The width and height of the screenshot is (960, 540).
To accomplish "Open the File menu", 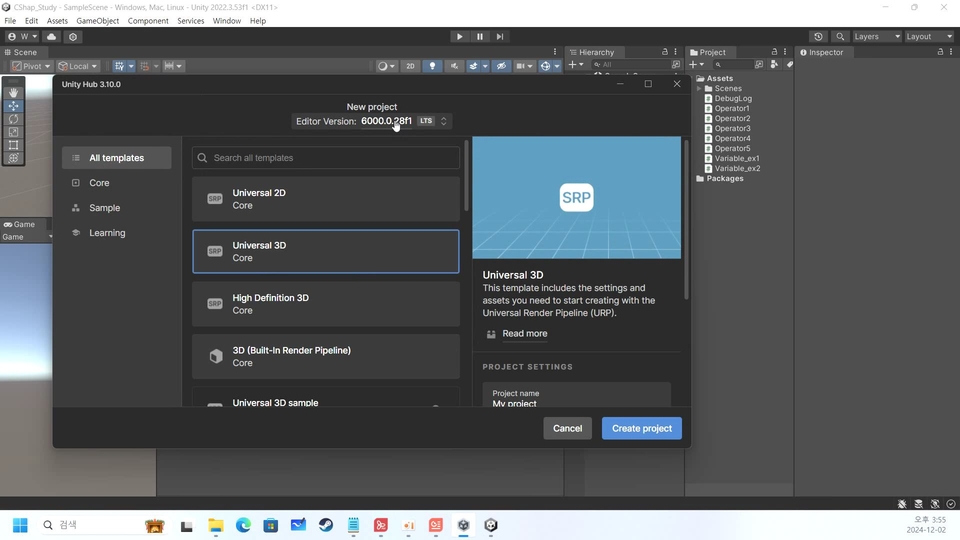I will point(10,21).
